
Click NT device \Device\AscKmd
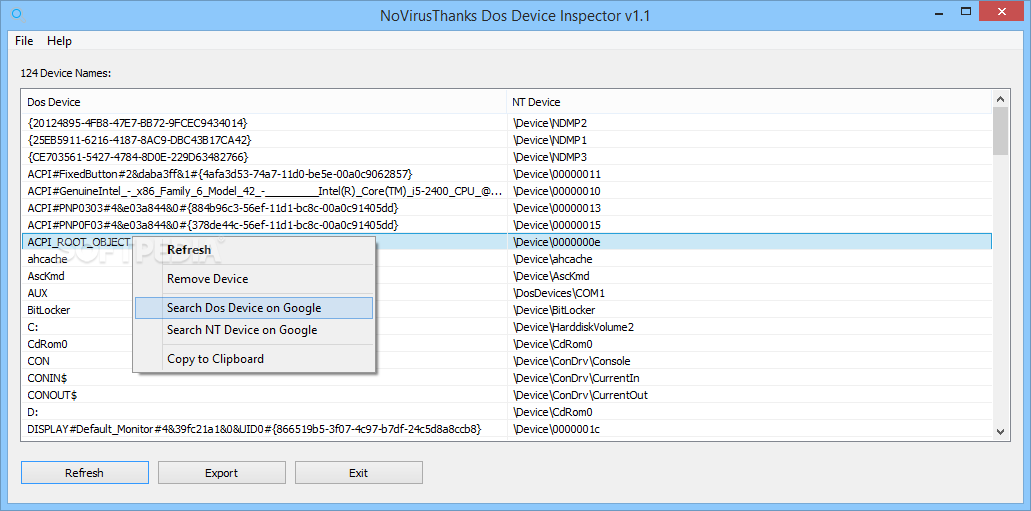[x=551, y=276]
